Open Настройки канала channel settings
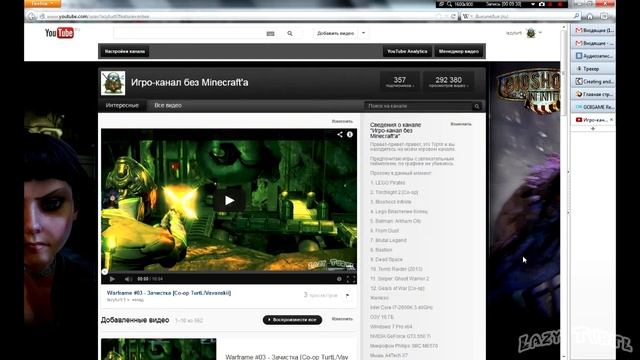 [124, 51]
